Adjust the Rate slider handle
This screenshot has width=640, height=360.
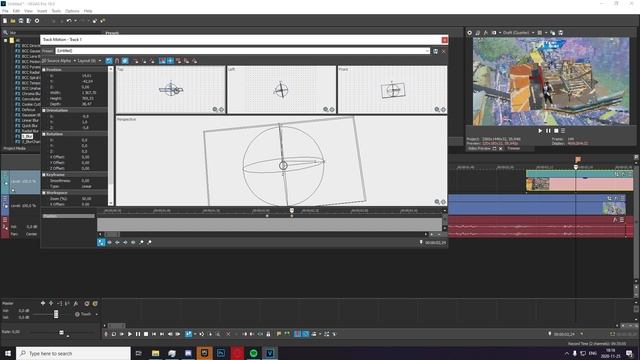point(62,333)
